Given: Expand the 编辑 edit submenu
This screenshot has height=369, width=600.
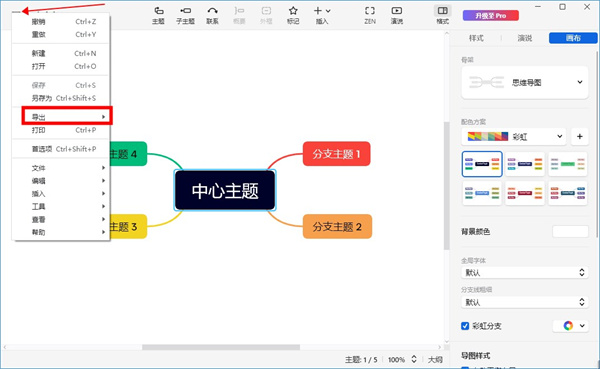Looking at the screenshot, I should (x=61, y=181).
